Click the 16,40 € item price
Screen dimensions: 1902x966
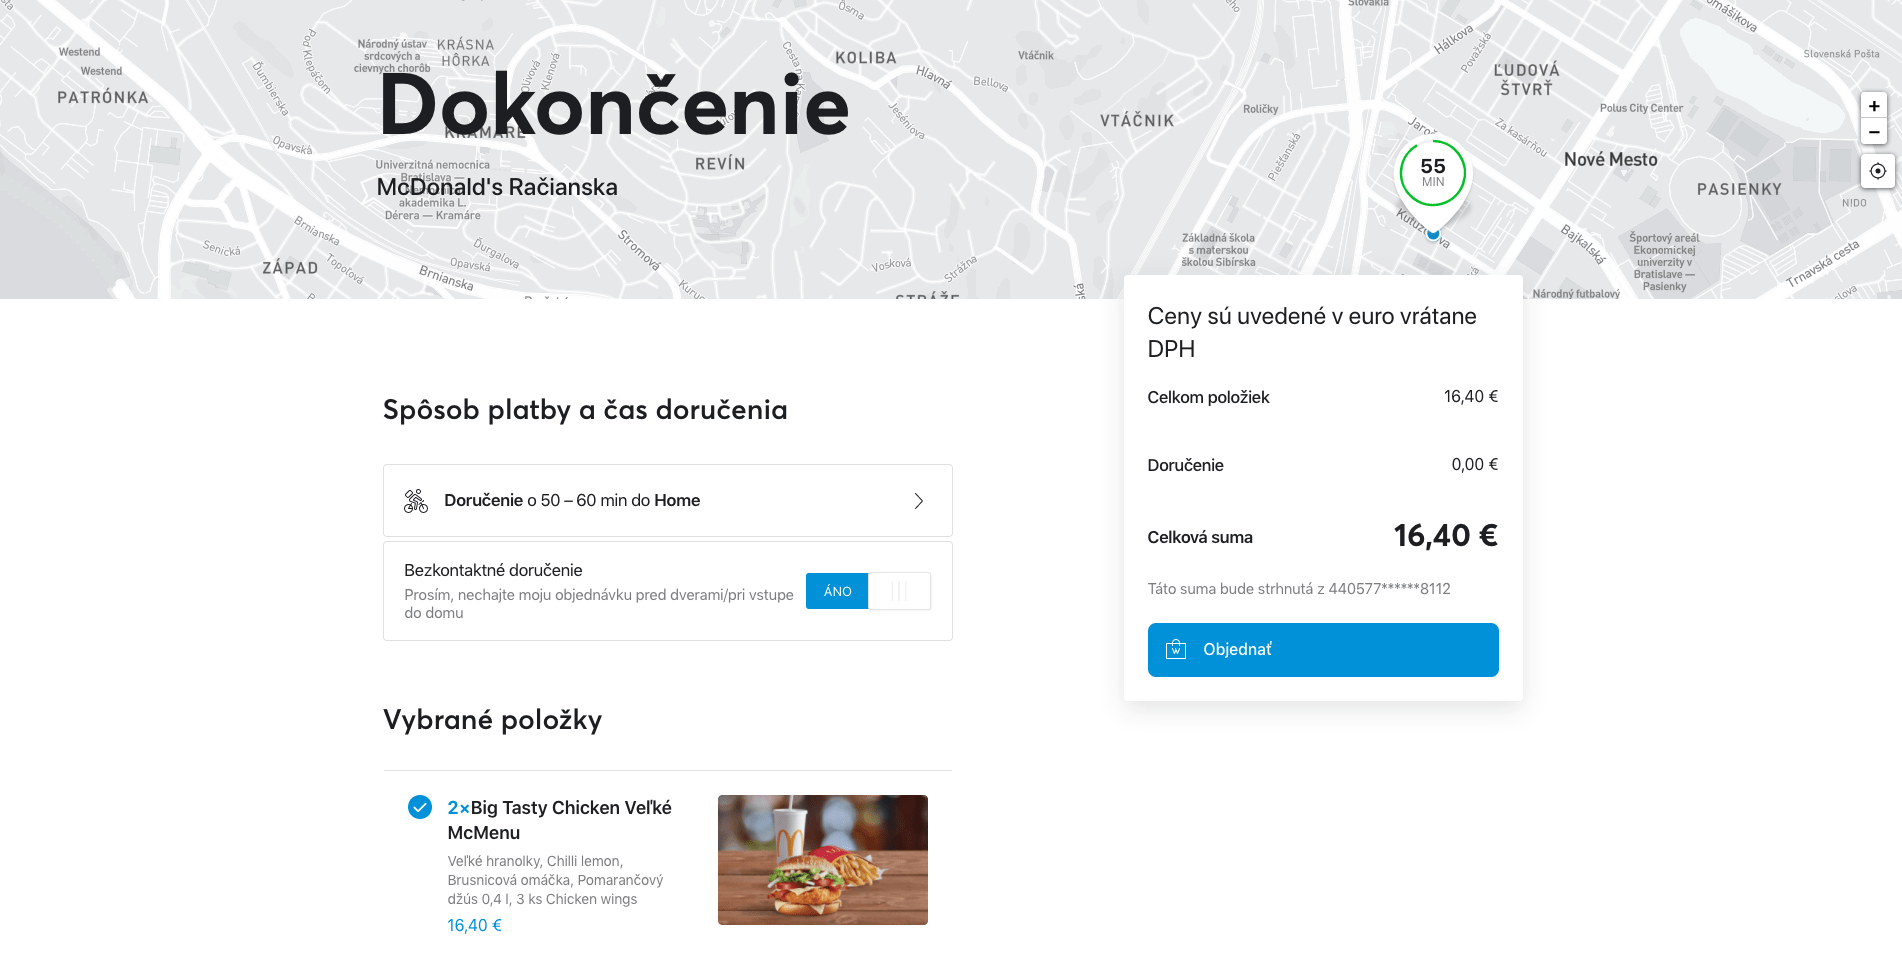pyautogui.click(x=474, y=926)
